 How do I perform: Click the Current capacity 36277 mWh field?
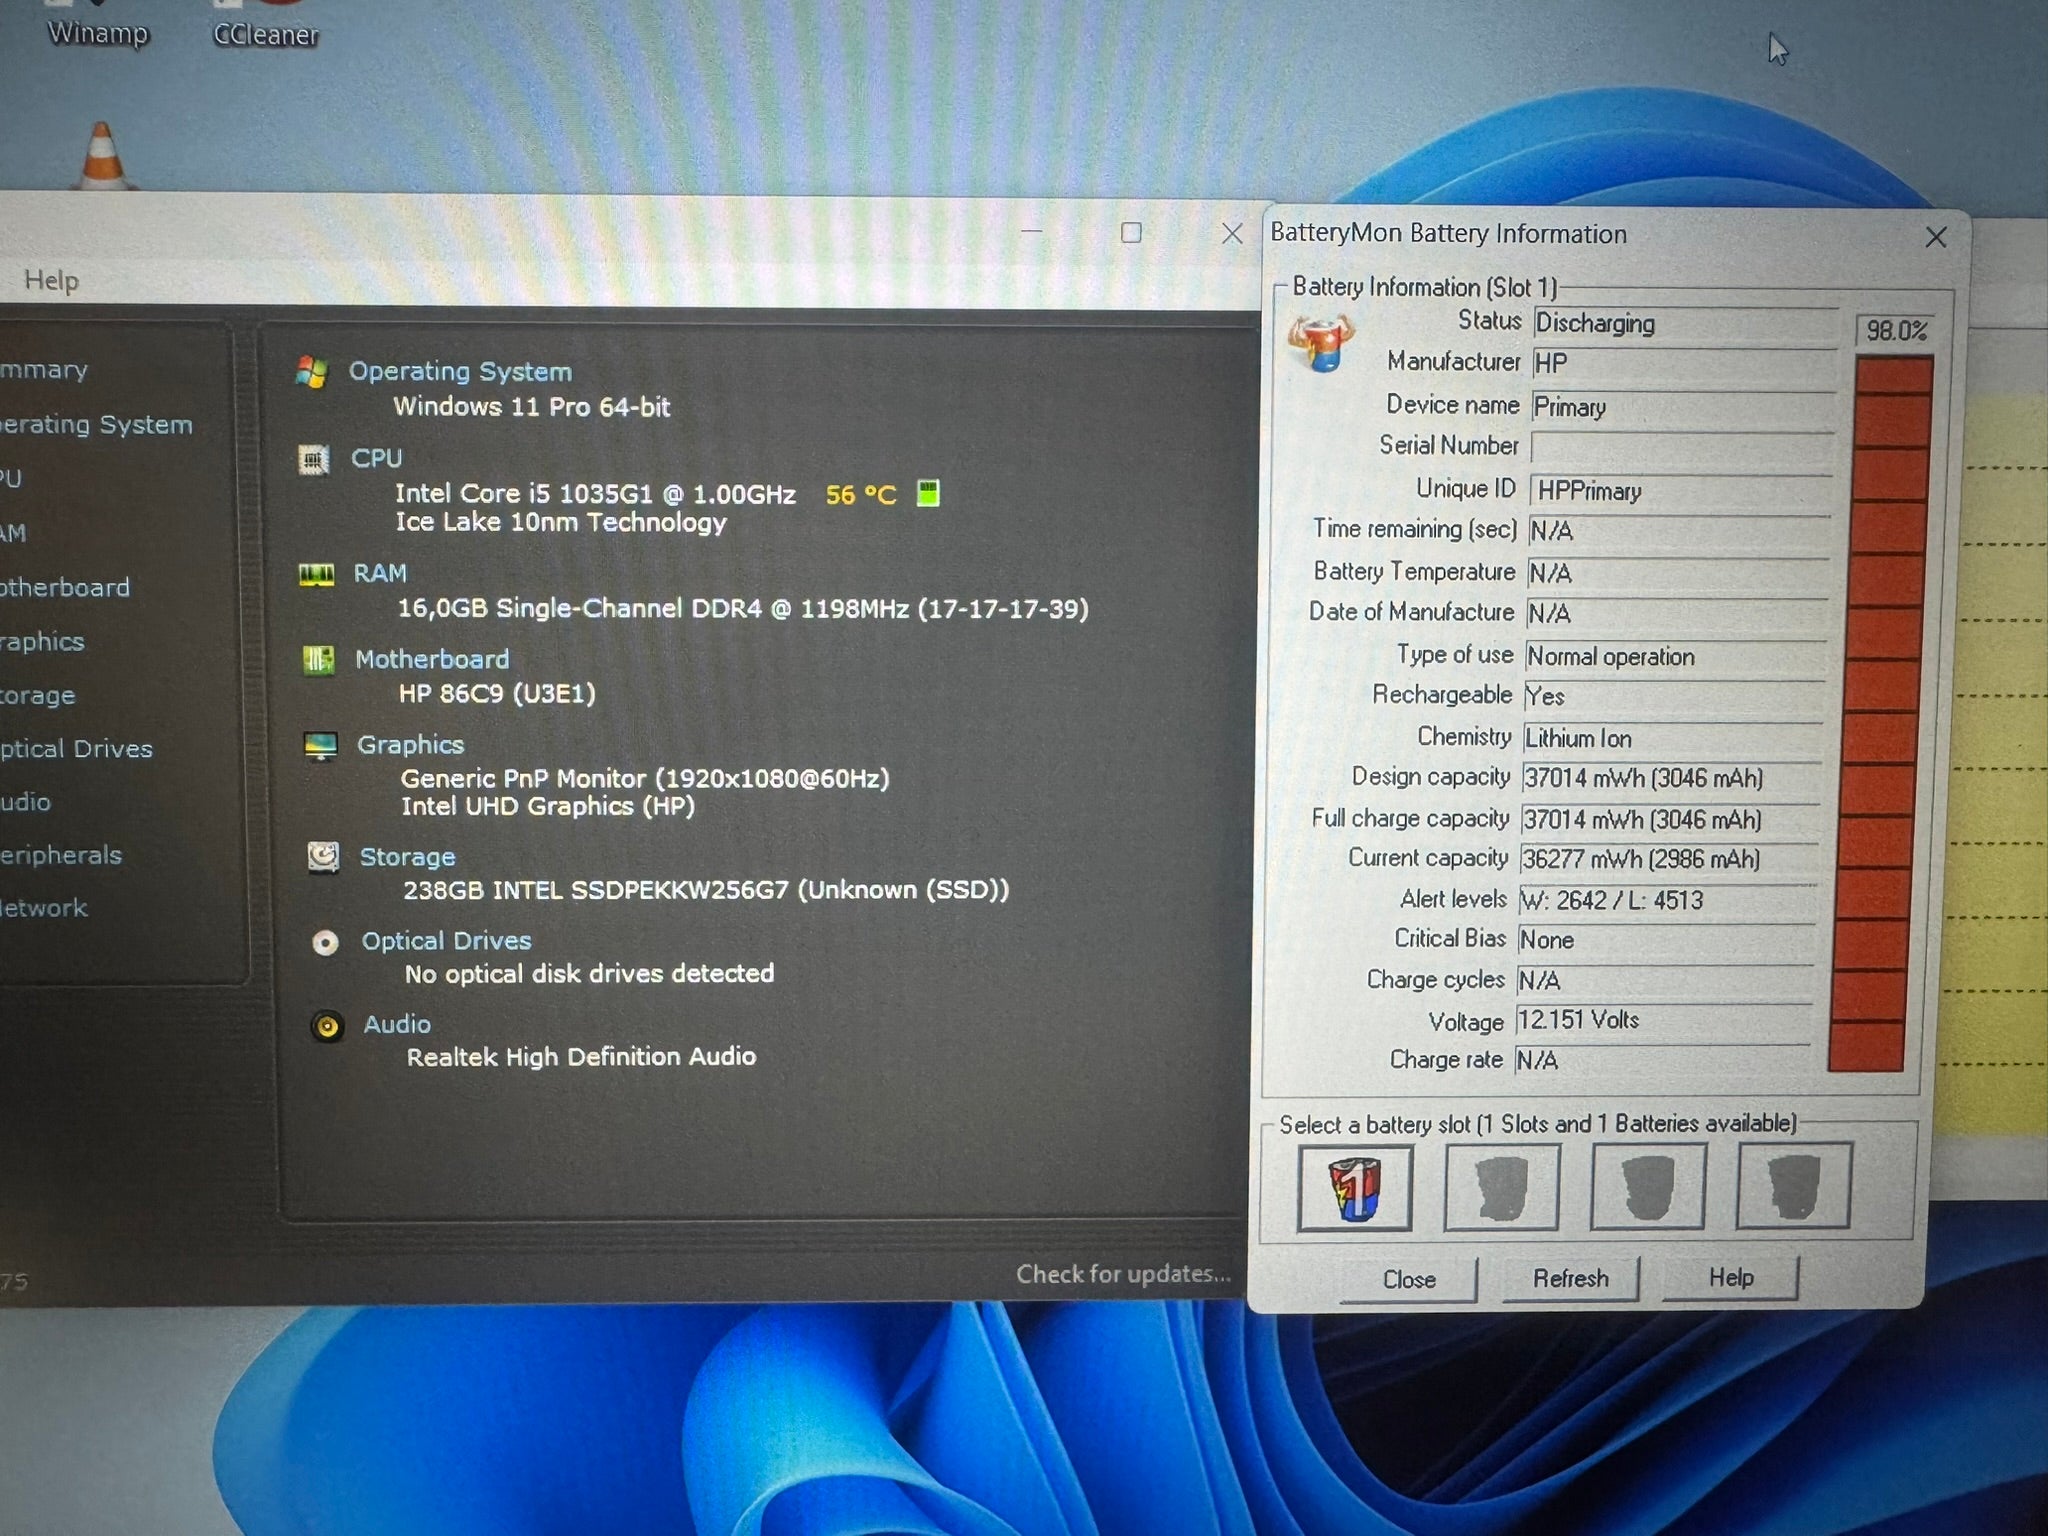(1670, 860)
